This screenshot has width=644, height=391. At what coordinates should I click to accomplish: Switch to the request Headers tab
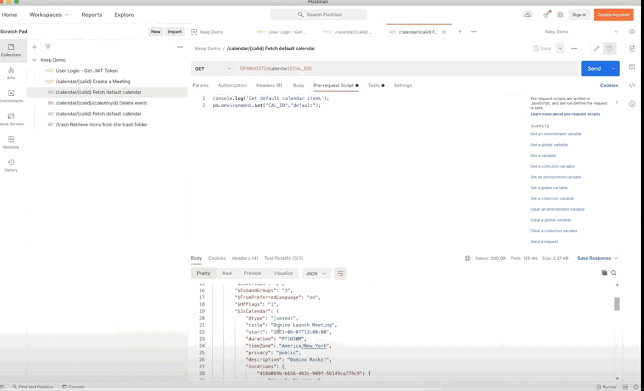coord(269,85)
